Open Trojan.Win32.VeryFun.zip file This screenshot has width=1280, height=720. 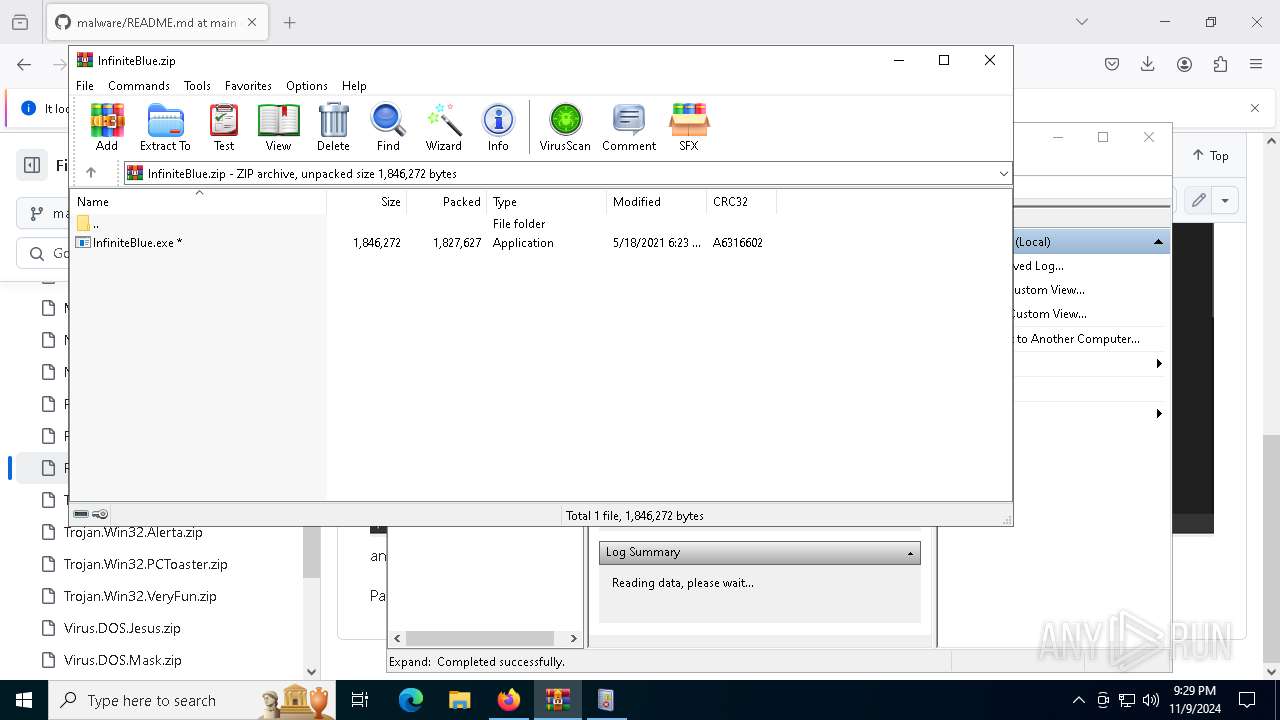click(x=140, y=596)
